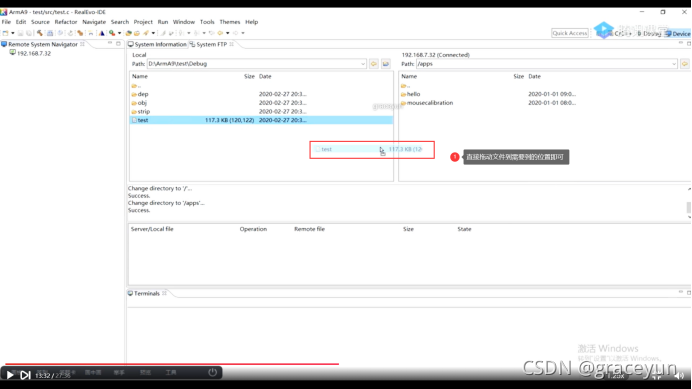Click the video next-track button

(25, 375)
